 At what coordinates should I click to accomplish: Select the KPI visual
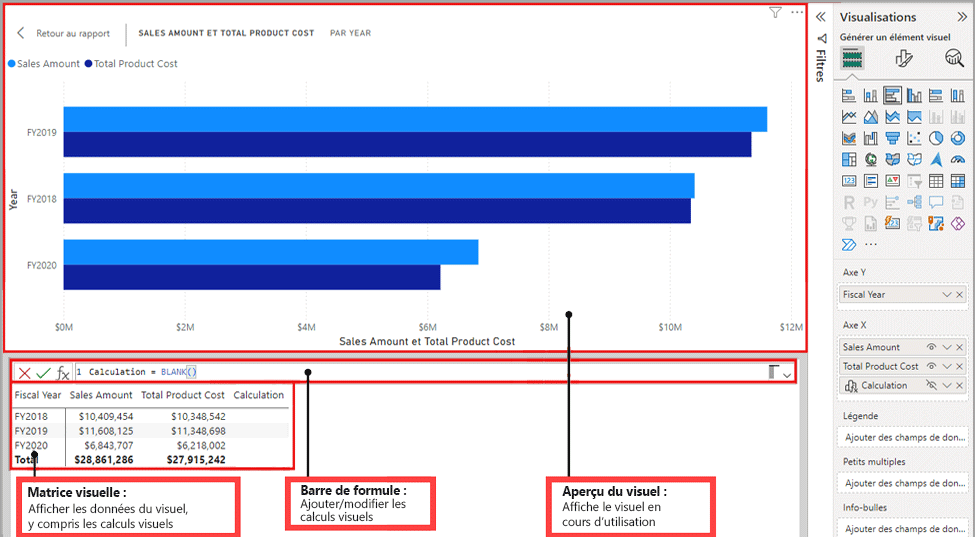coord(892,181)
